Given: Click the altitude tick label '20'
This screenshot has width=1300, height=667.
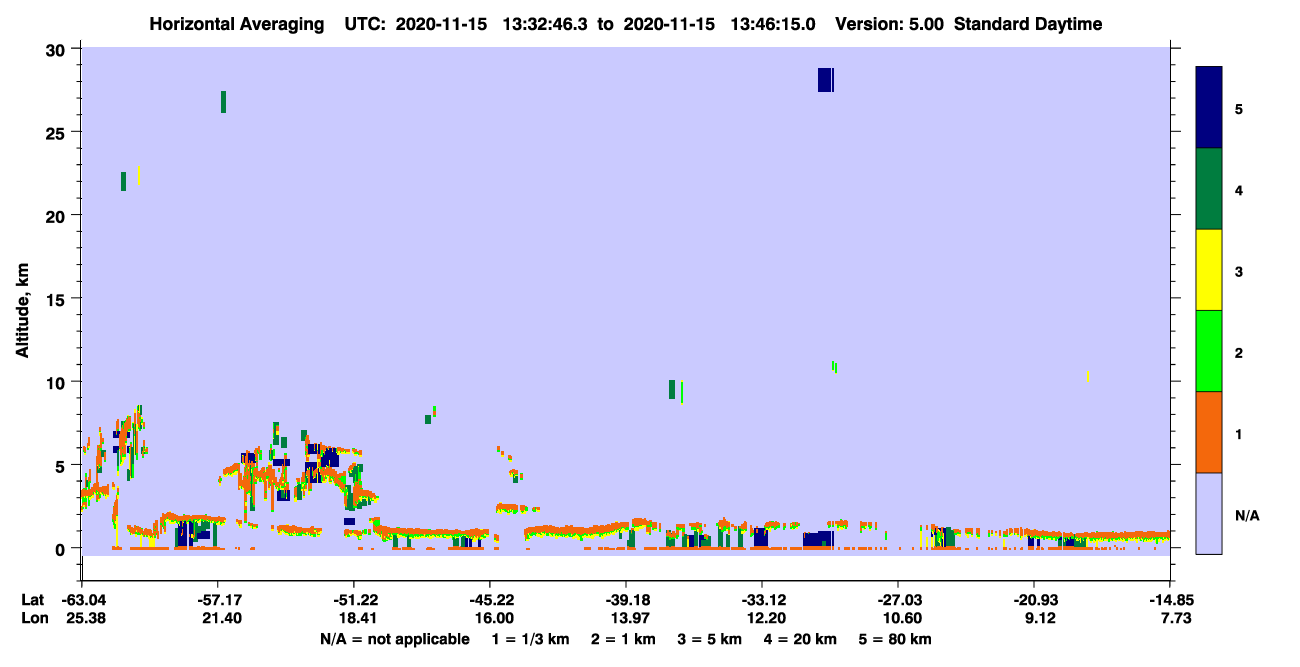Looking at the screenshot, I should tap(58, 215).
